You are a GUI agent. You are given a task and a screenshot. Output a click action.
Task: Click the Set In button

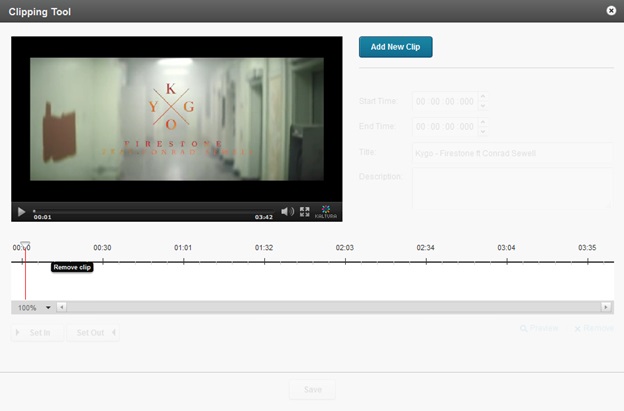click(x=37, y=333)
